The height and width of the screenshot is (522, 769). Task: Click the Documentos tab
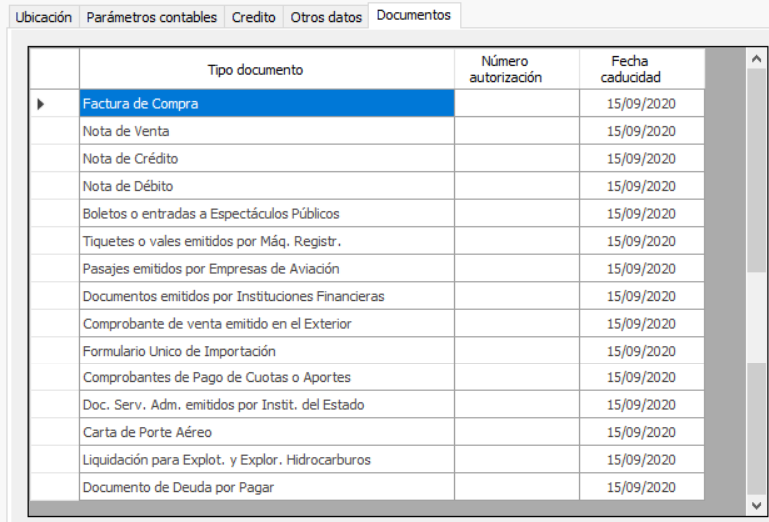click(x=413, y=15)
